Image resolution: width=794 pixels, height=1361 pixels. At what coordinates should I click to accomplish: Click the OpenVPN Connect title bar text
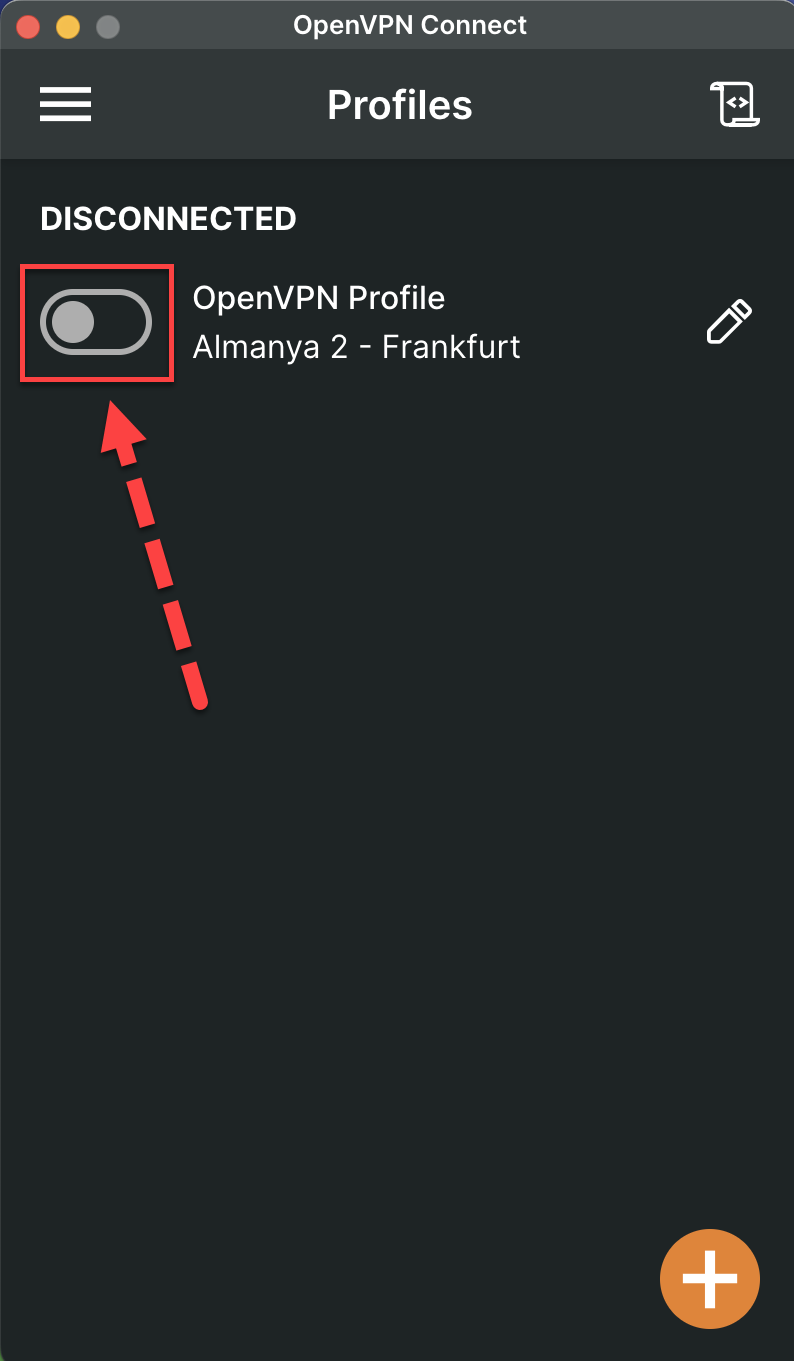410,26
